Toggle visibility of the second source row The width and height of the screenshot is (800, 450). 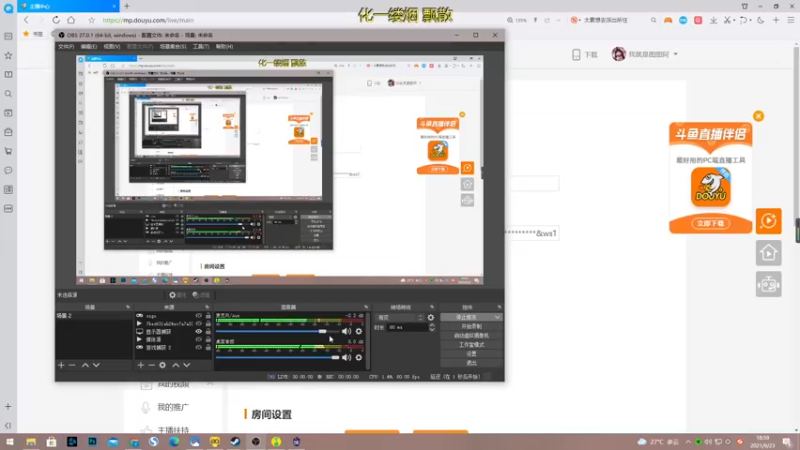point(198,323)
